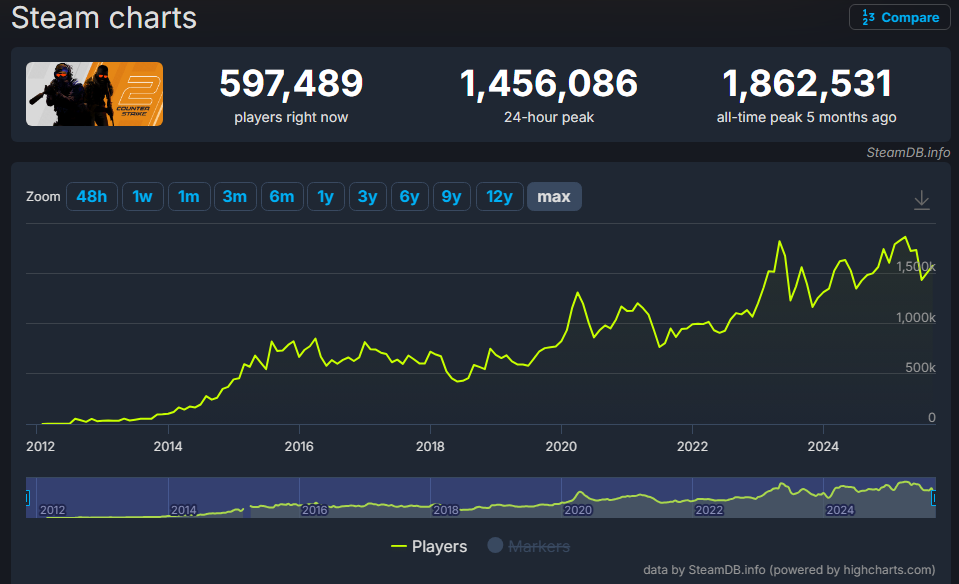959x584 pixels.
Task: Select the max zoom range
Action: [554, 196]
